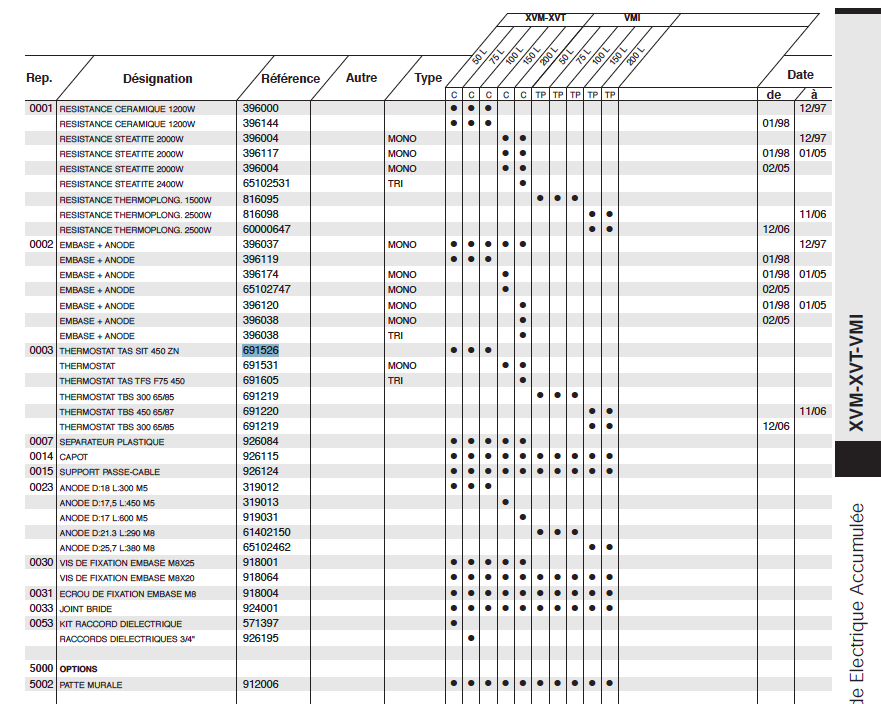This screenshot has width=881, height=704.
Task: Select reference number 396174
Action: click(261, 274)
